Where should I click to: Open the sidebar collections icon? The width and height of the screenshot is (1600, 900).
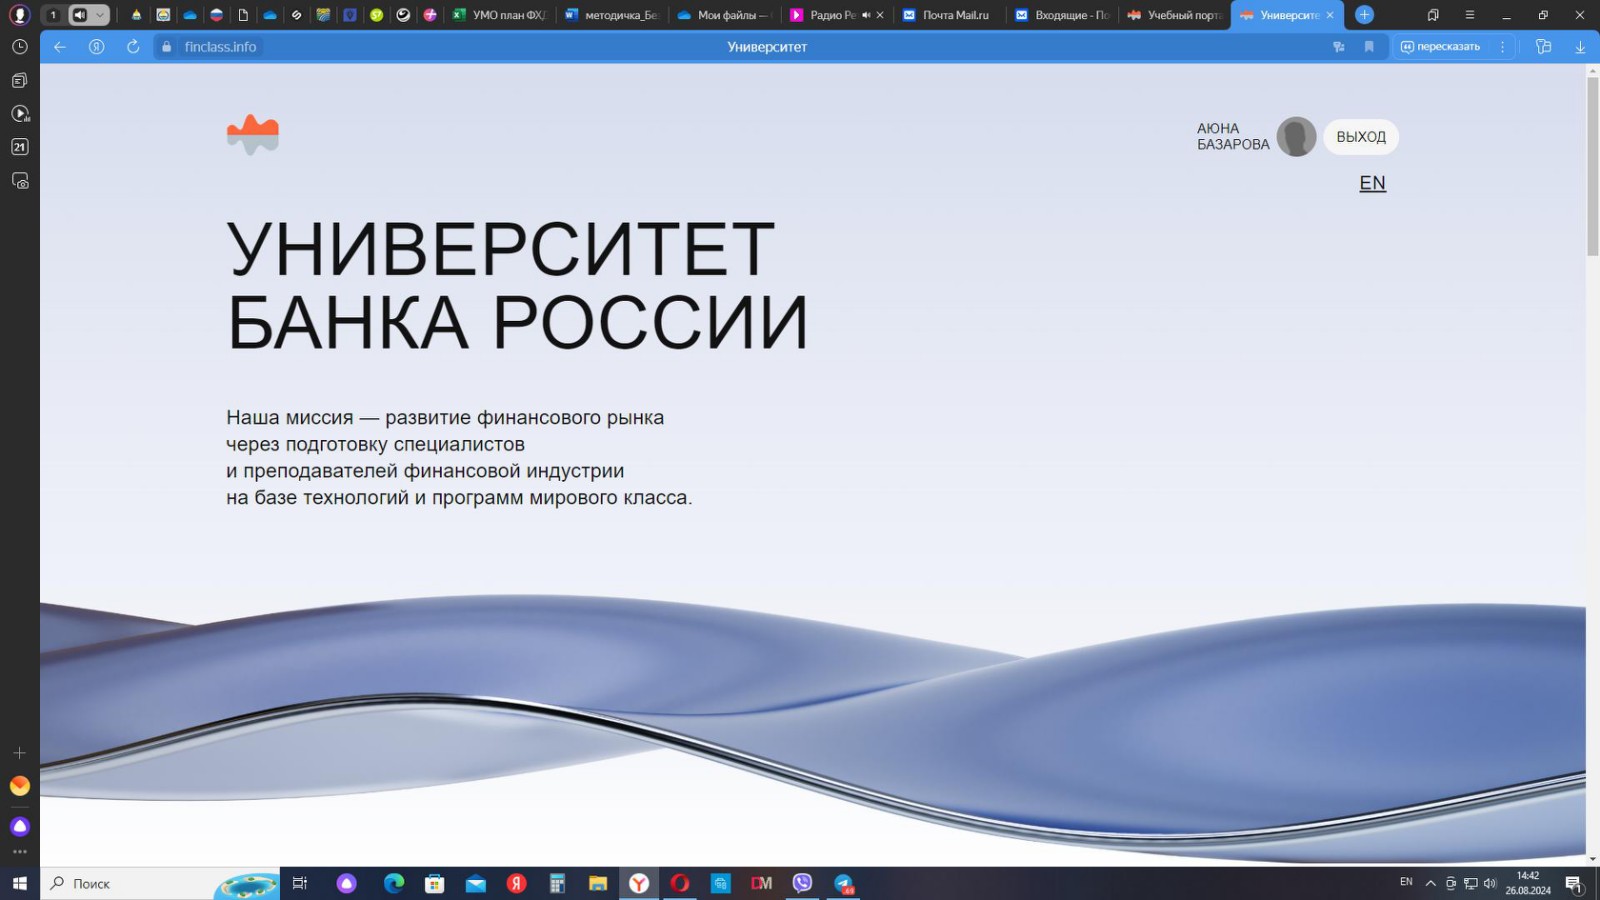pos(19,80)
